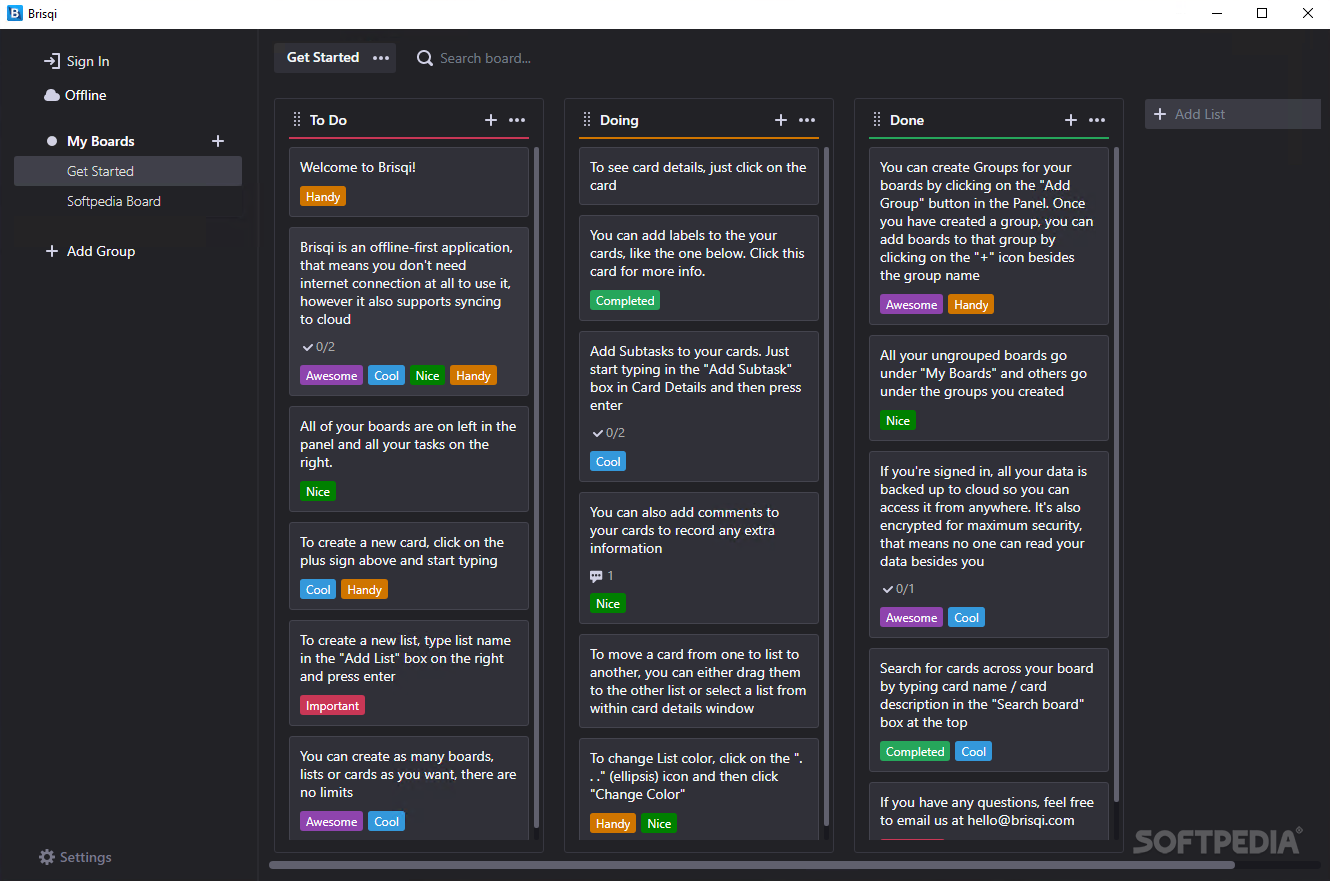1330x881 pixels.
Task: Click the Offline status label
Action: pyautogui.click(x=85, y=95)
